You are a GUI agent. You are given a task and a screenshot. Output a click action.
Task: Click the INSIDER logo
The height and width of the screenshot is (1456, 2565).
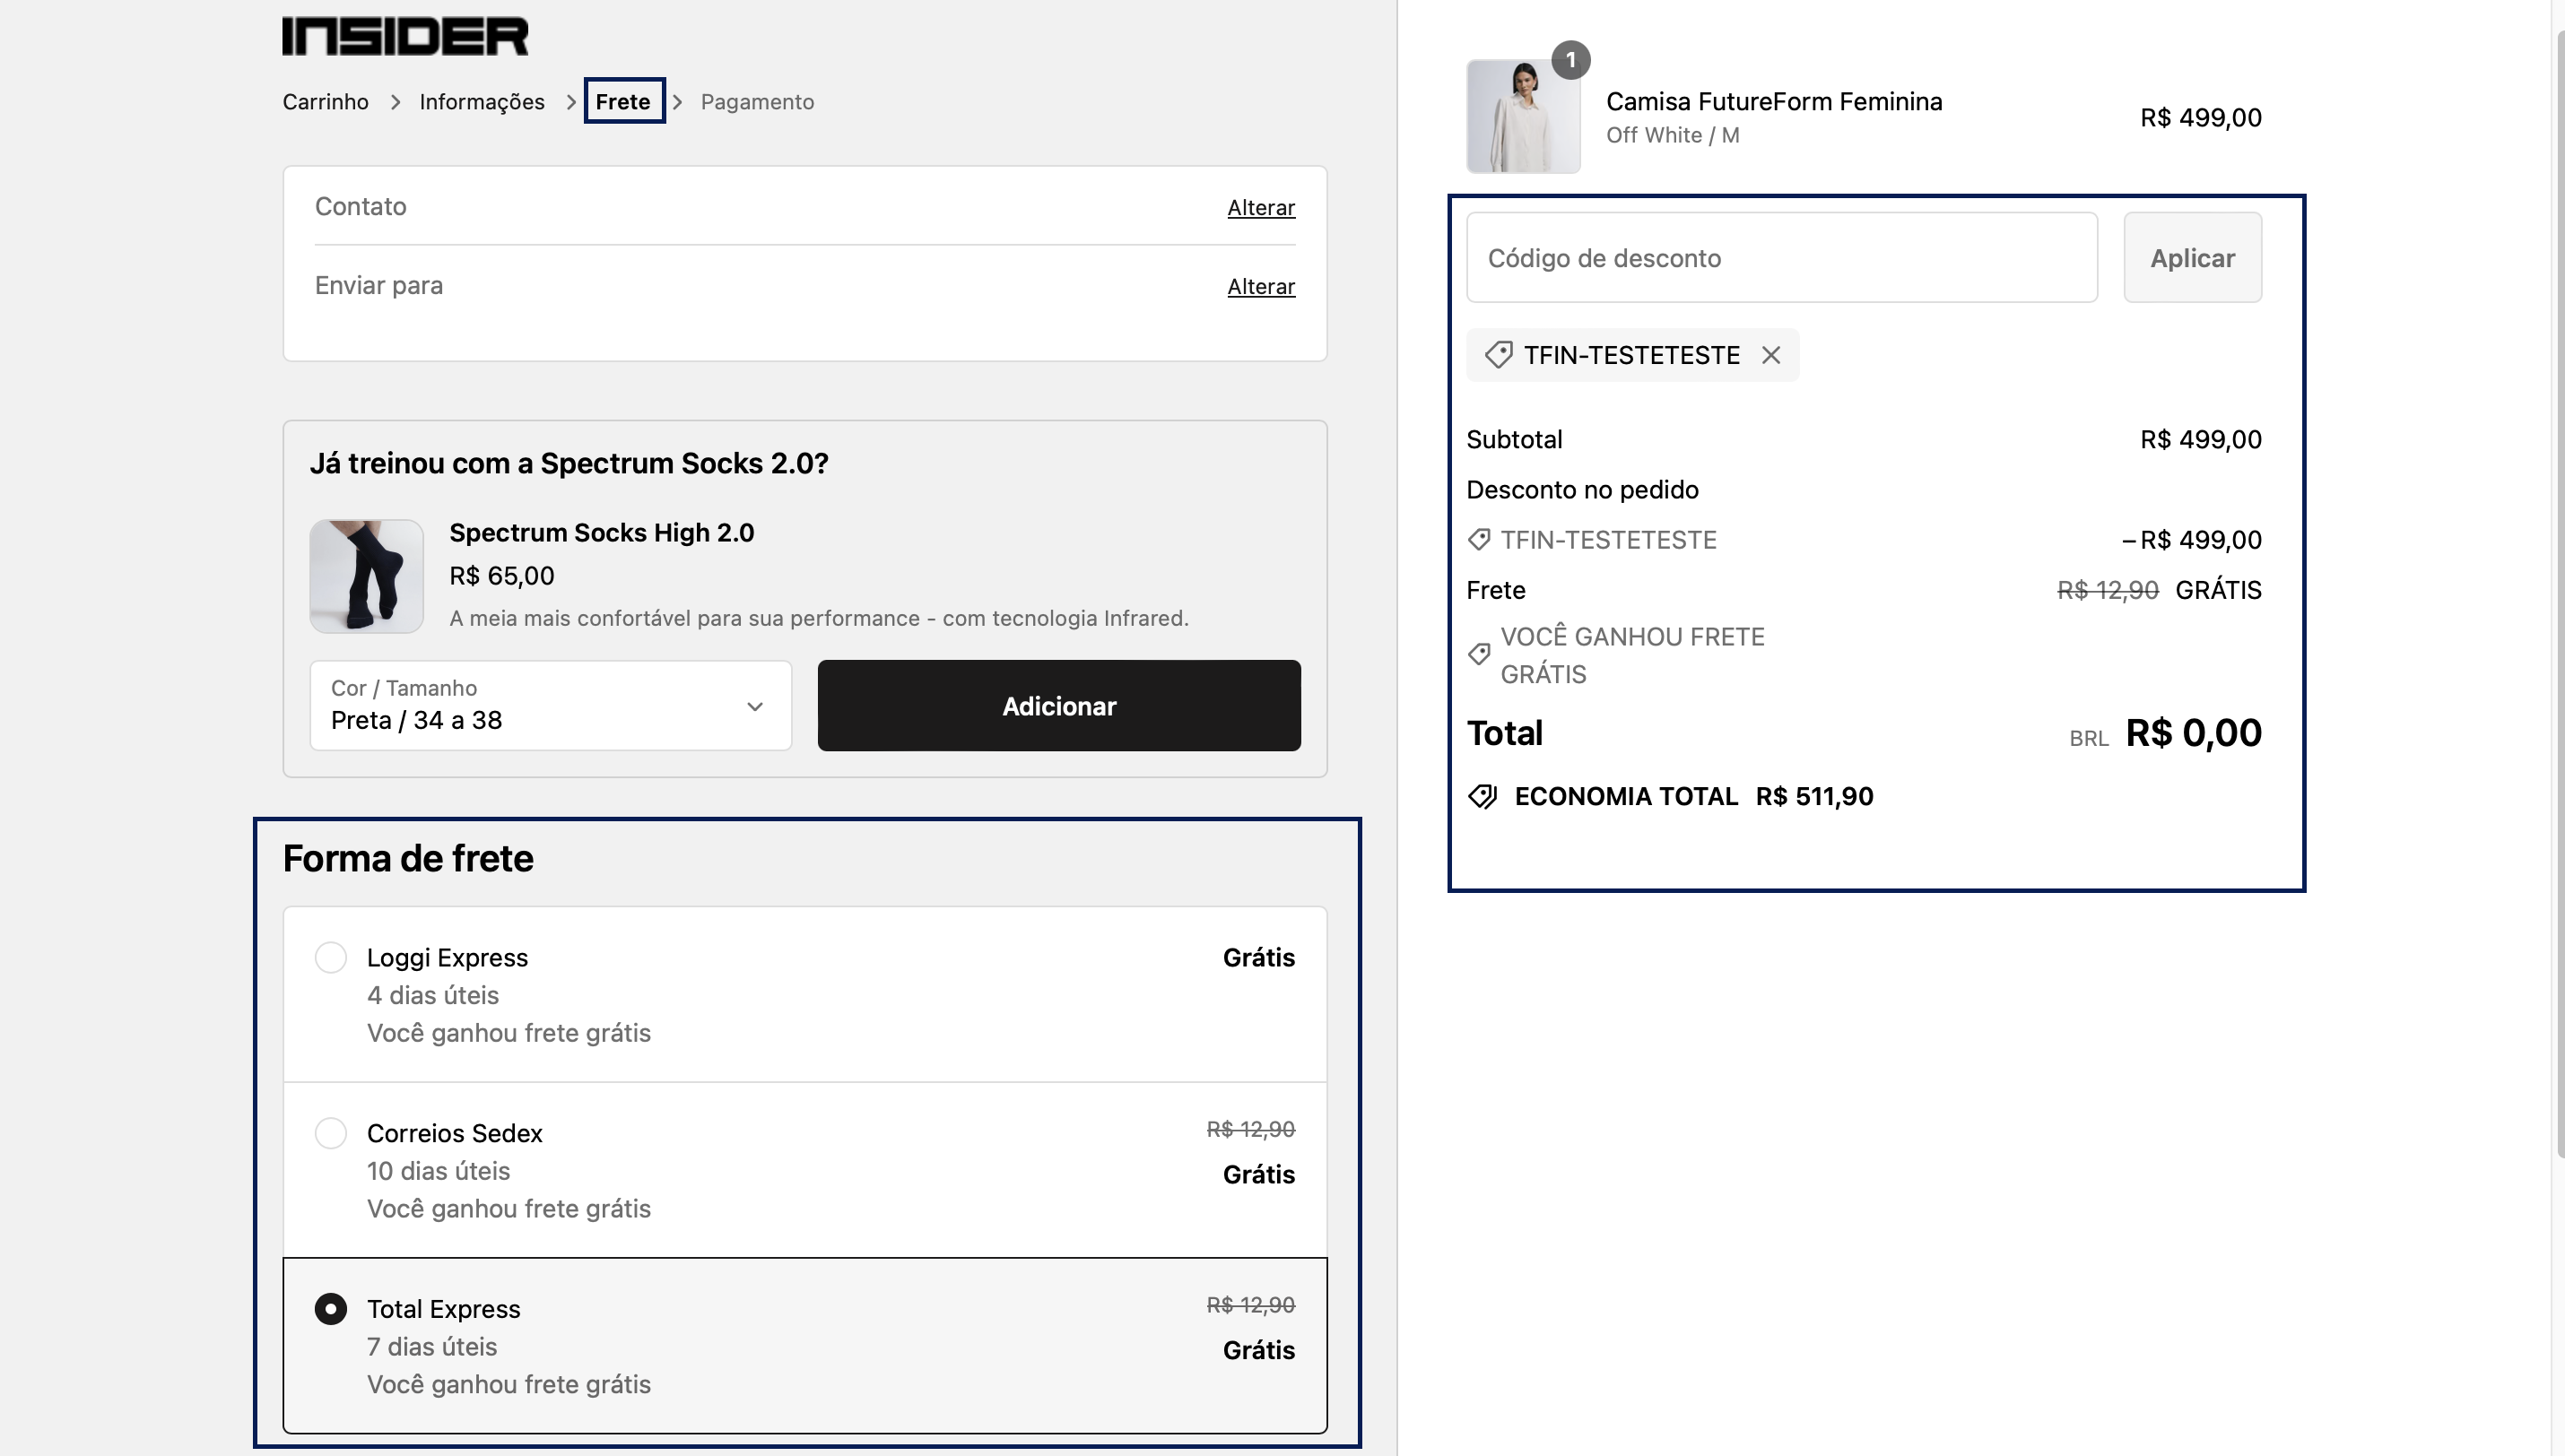(405, 36)
